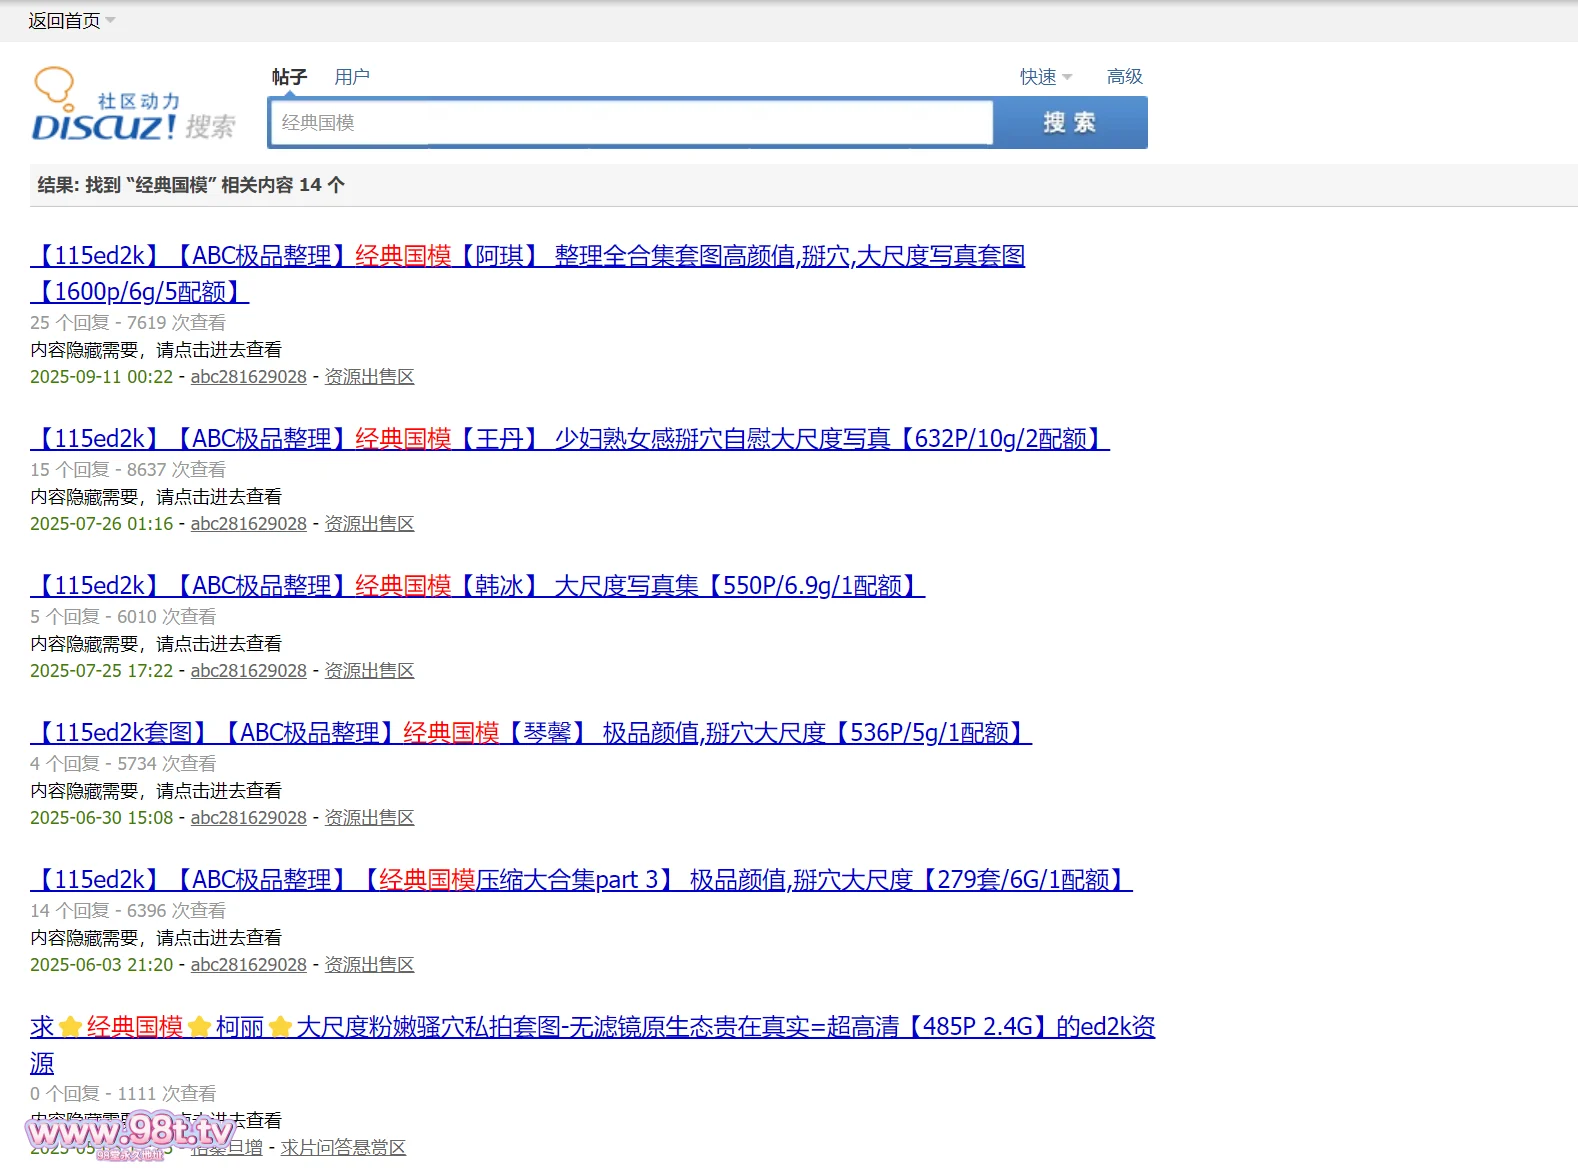Open the result titled with 536P/5g
The height and width of the screenshot is (1170, 1578).
530,733
